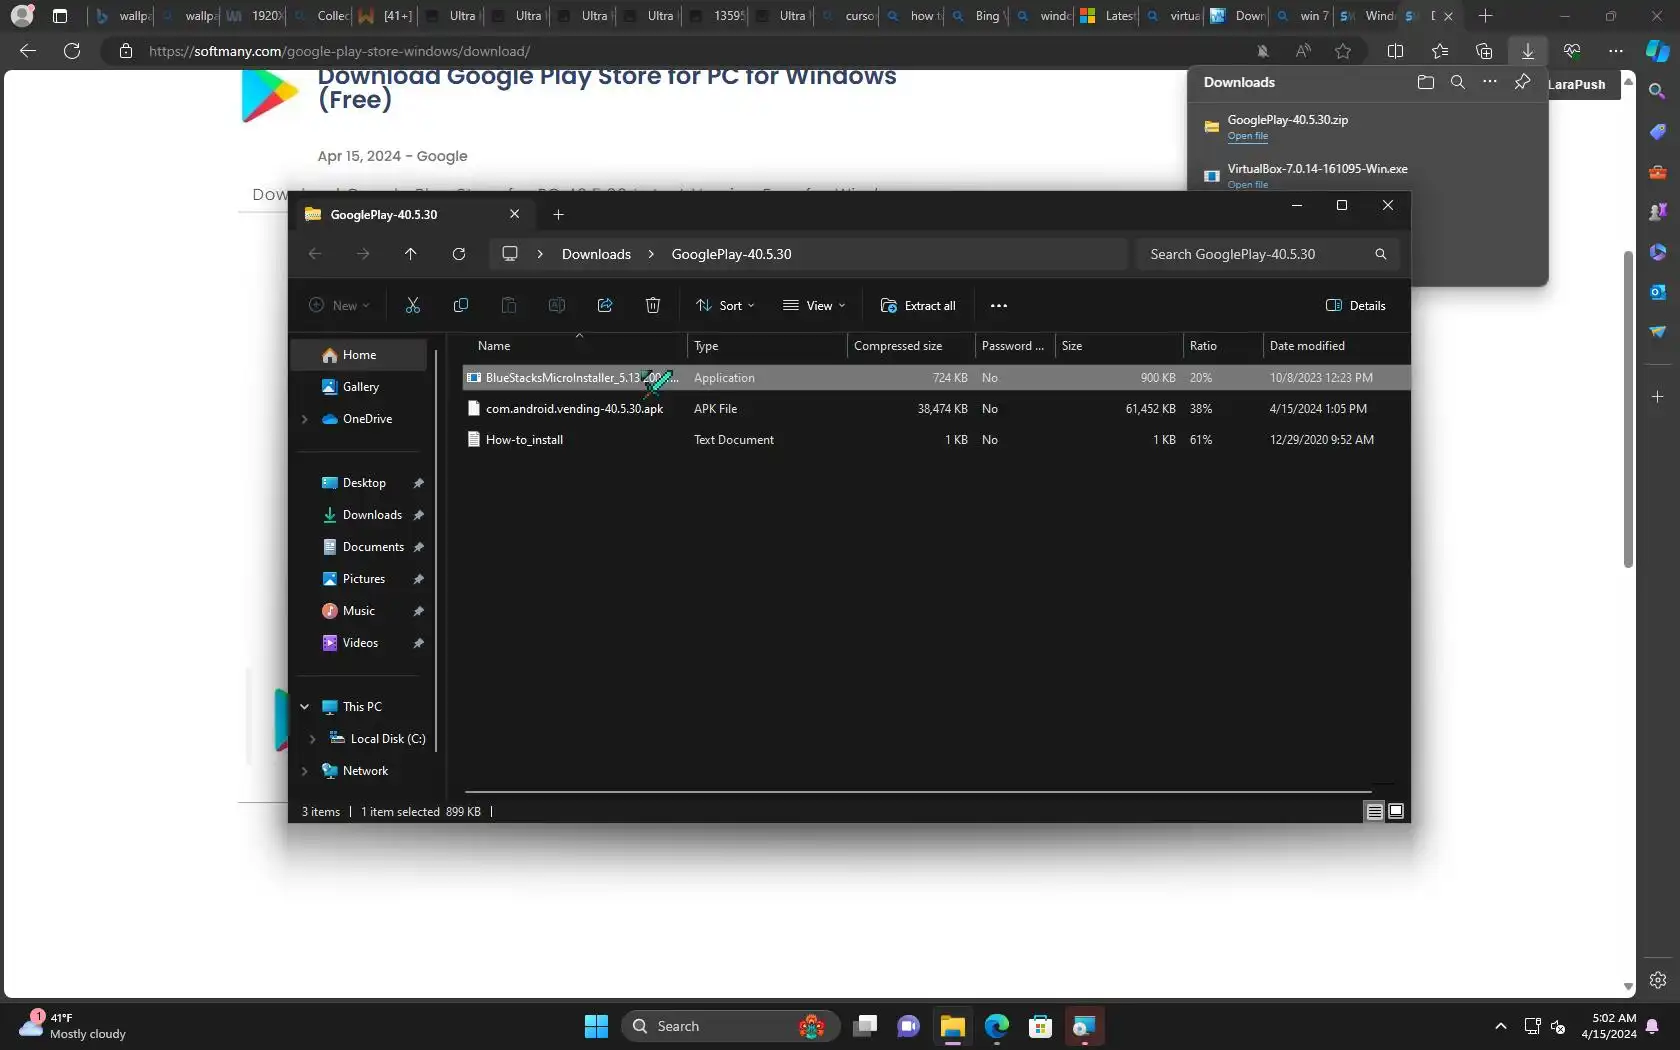Go to Downloads in the breadcrumb path
The image size is (1680, 1050).
[x=596, y=254]
